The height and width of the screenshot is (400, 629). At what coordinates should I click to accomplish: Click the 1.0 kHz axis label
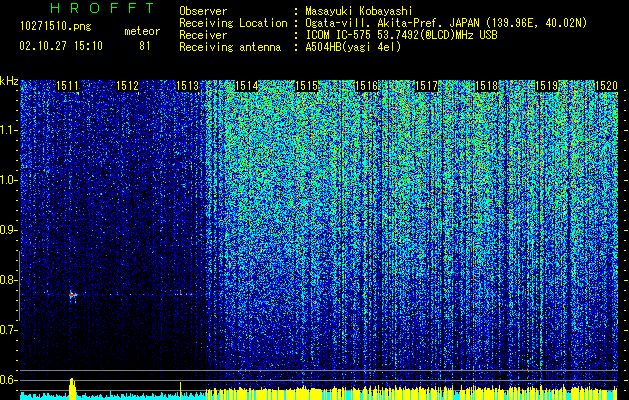pos(9,180)
